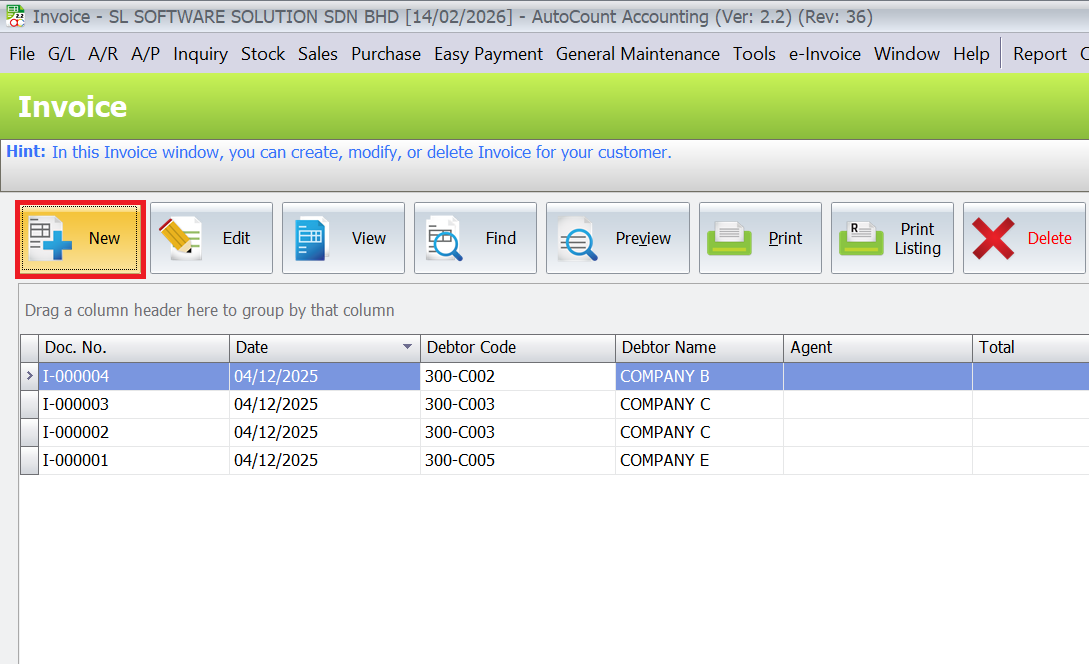Click the Edit pencil icon
The height and width of the screenshot is (664, 1089).
pos(180,239)
